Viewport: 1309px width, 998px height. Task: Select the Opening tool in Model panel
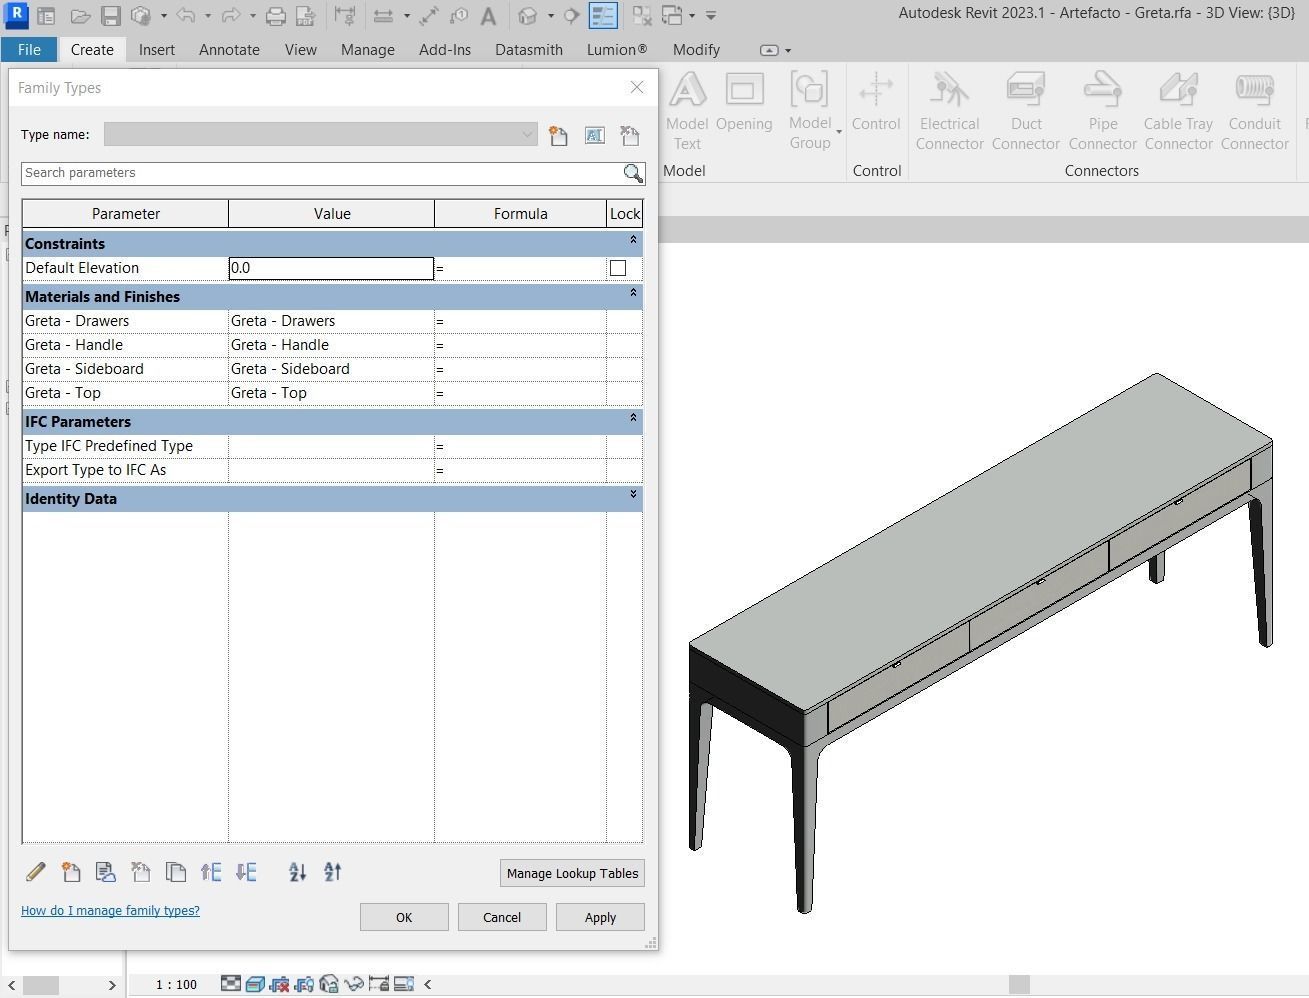[744, 102]
